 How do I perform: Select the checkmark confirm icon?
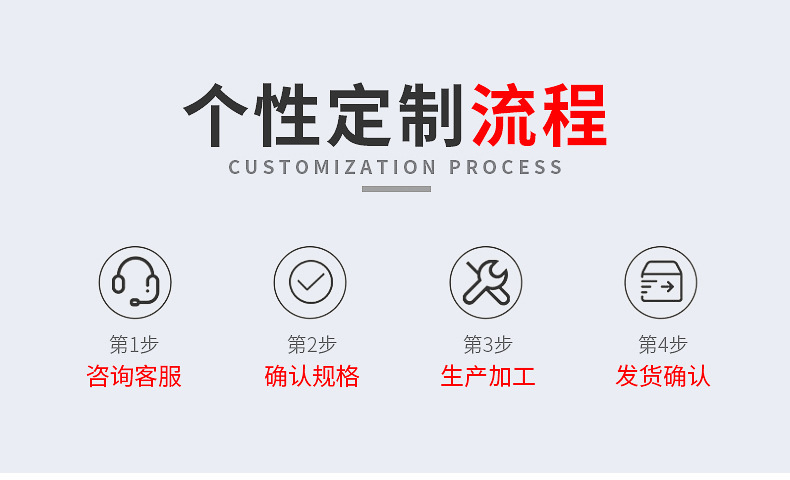pos(310,282)
